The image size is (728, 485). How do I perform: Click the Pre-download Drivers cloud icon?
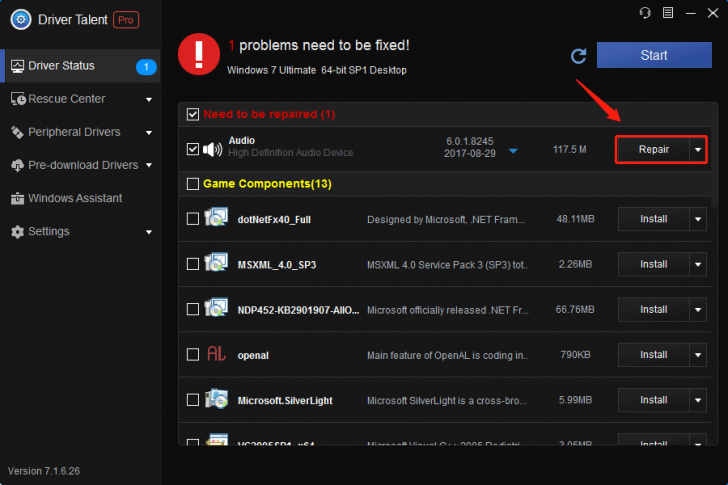pos(17,165)
